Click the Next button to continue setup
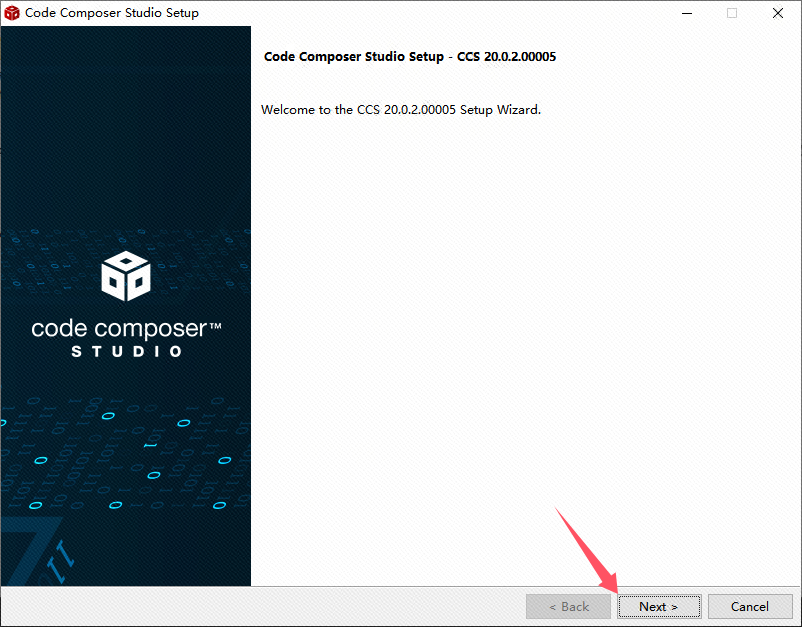Image resolution: width=802 pixels, height=627 pixels. [659, 607]
